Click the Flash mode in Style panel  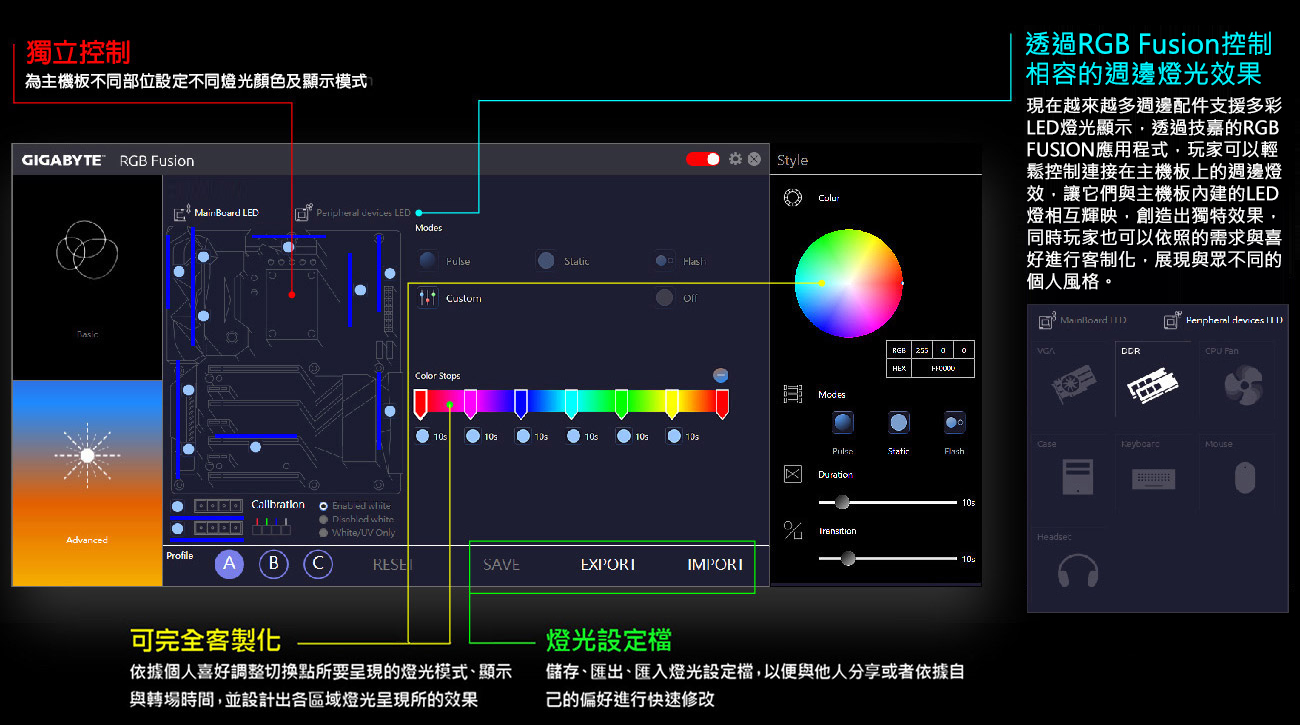point(954,423)
